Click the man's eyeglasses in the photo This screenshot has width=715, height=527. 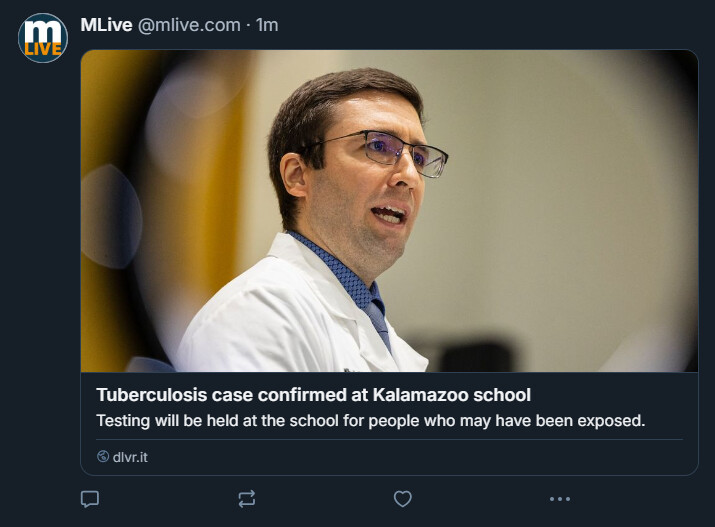[395, 150]
